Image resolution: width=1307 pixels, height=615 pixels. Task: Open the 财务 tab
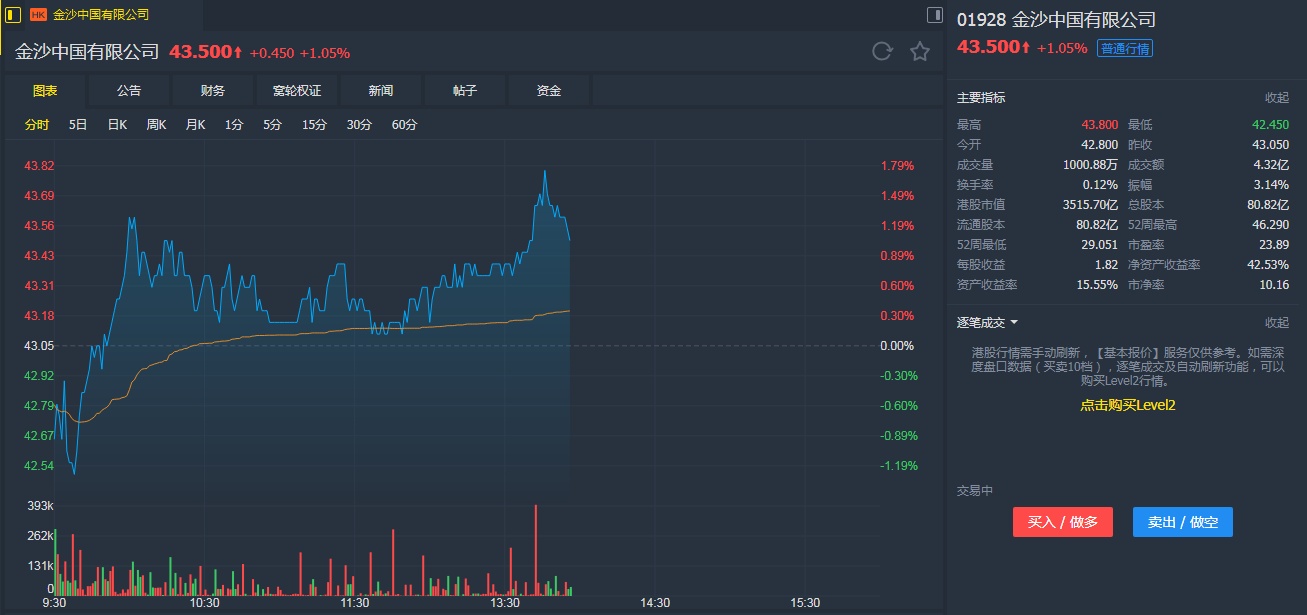(213, 91)
